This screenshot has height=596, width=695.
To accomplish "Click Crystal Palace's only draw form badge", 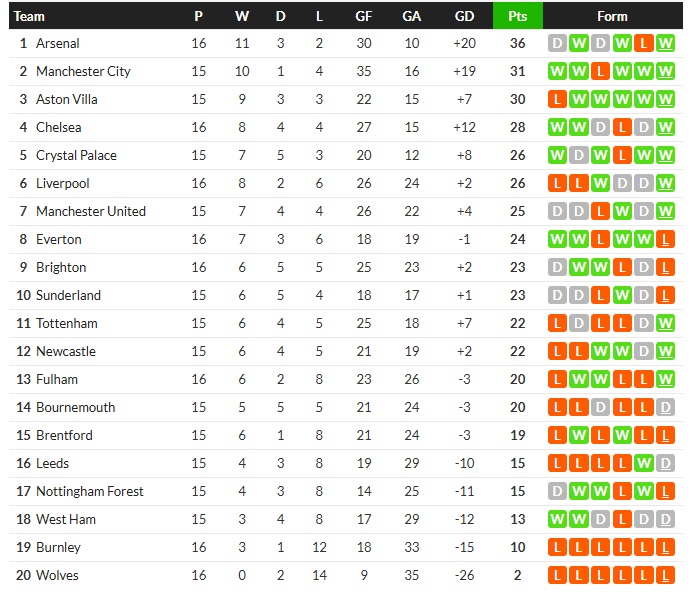I will pos(579,156).
